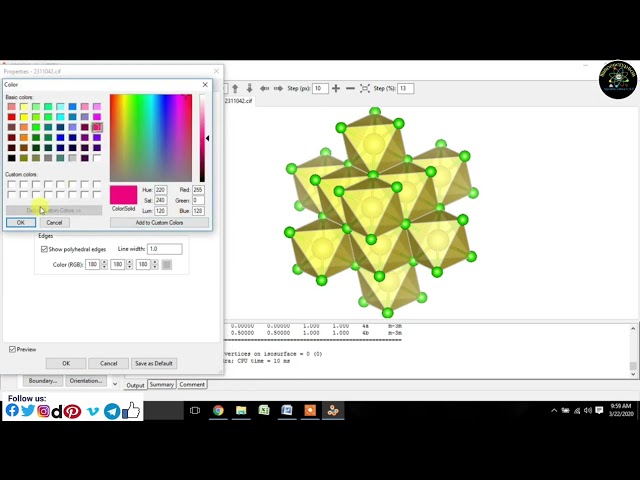640x480 pixels.
Task: Pick the bright red basic color swatch
Action: 11,117
